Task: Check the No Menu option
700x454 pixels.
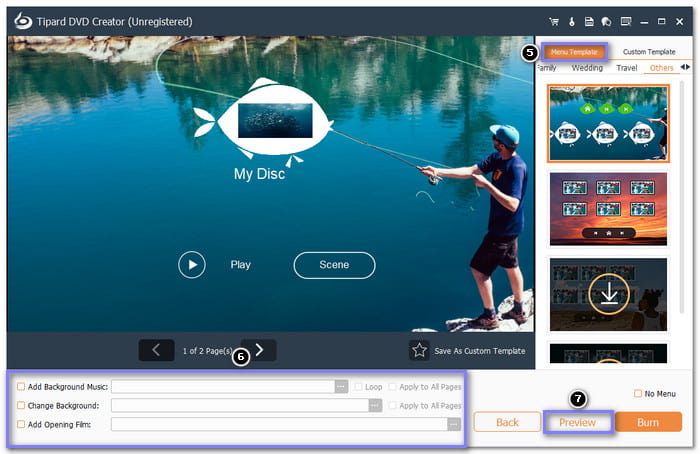Action: tap(638, 393)
